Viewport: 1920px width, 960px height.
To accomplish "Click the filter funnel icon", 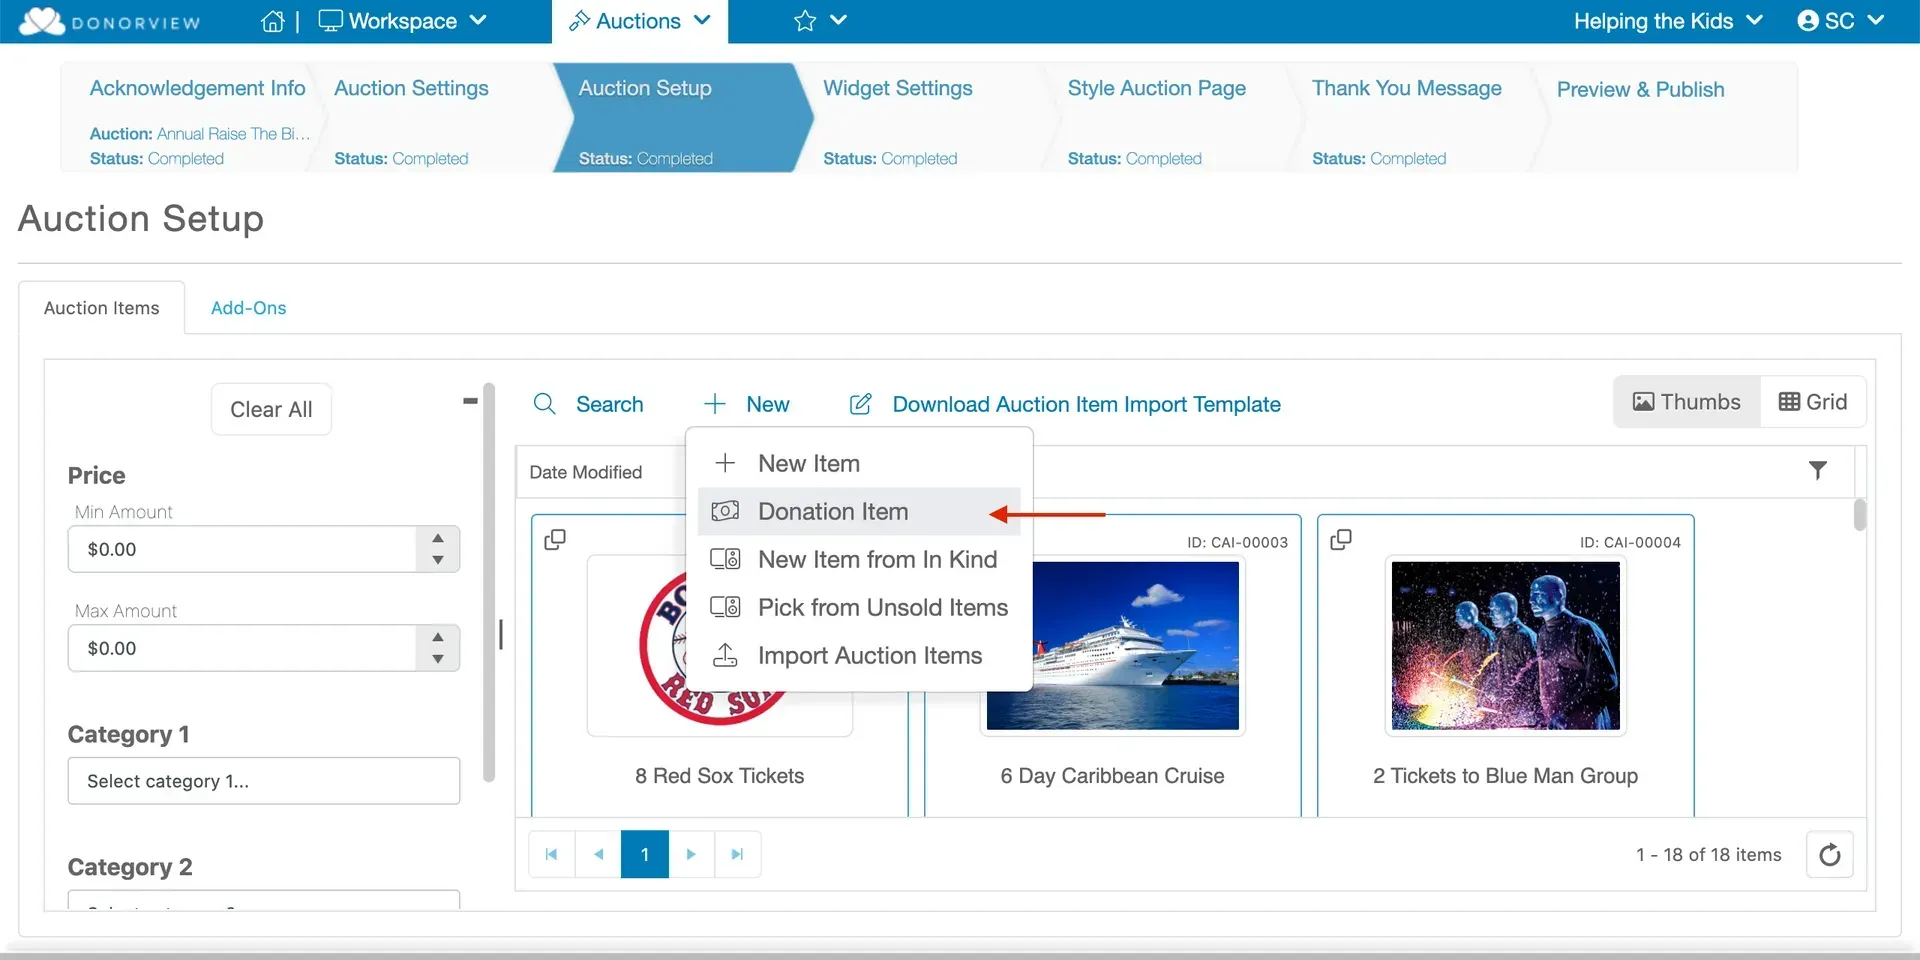I will [x=1818, y=470].
